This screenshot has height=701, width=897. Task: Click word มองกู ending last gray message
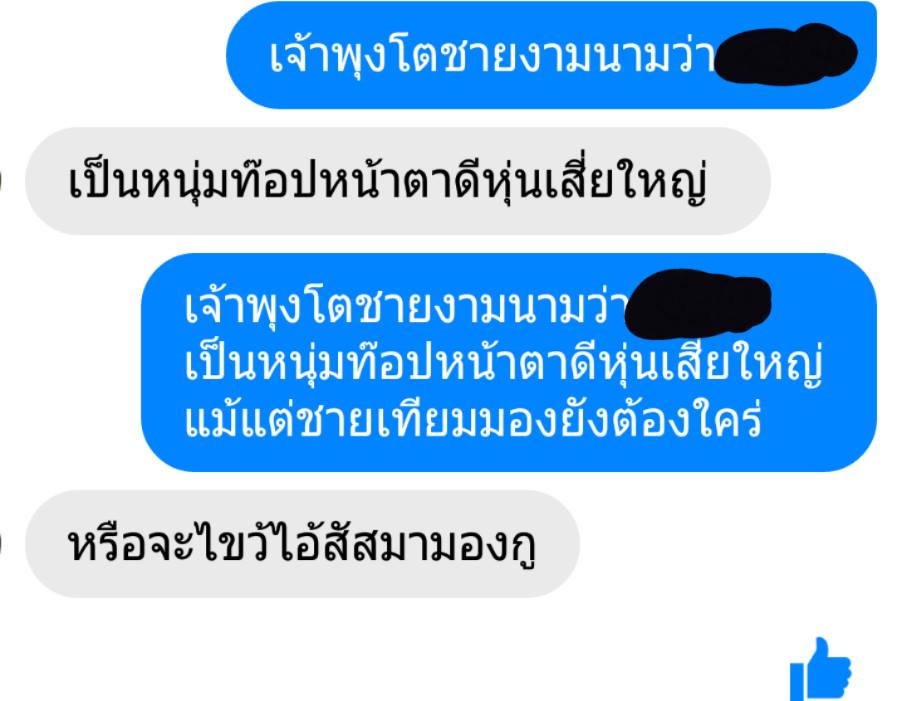click(477, 546)
